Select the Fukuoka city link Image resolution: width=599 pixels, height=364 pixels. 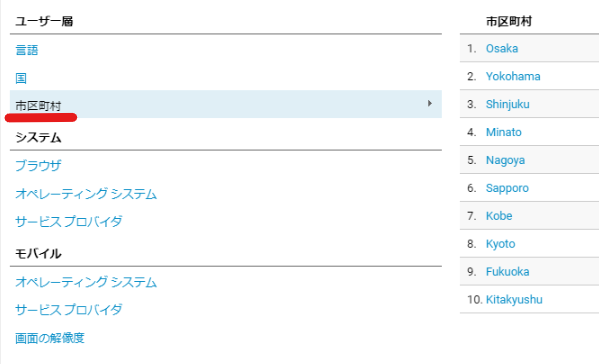click(508, 272)
